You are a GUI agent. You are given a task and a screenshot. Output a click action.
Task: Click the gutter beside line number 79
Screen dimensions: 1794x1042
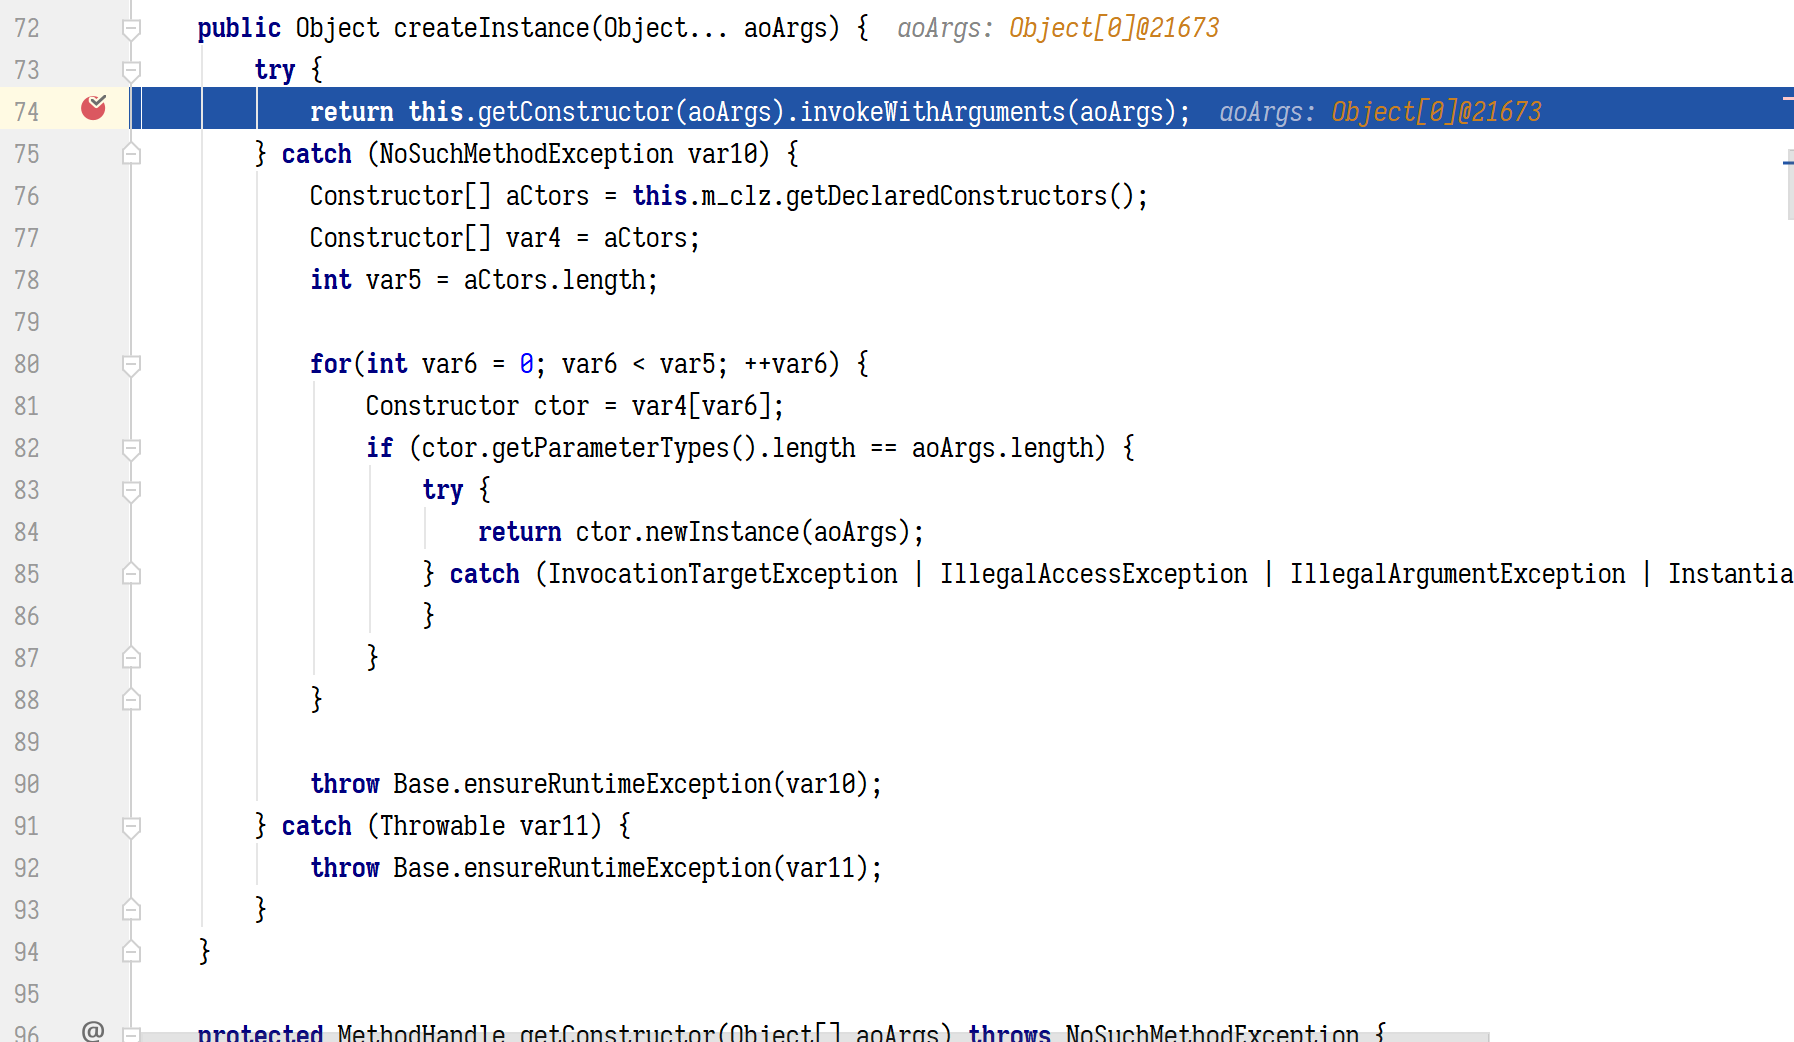pos(93,322)
